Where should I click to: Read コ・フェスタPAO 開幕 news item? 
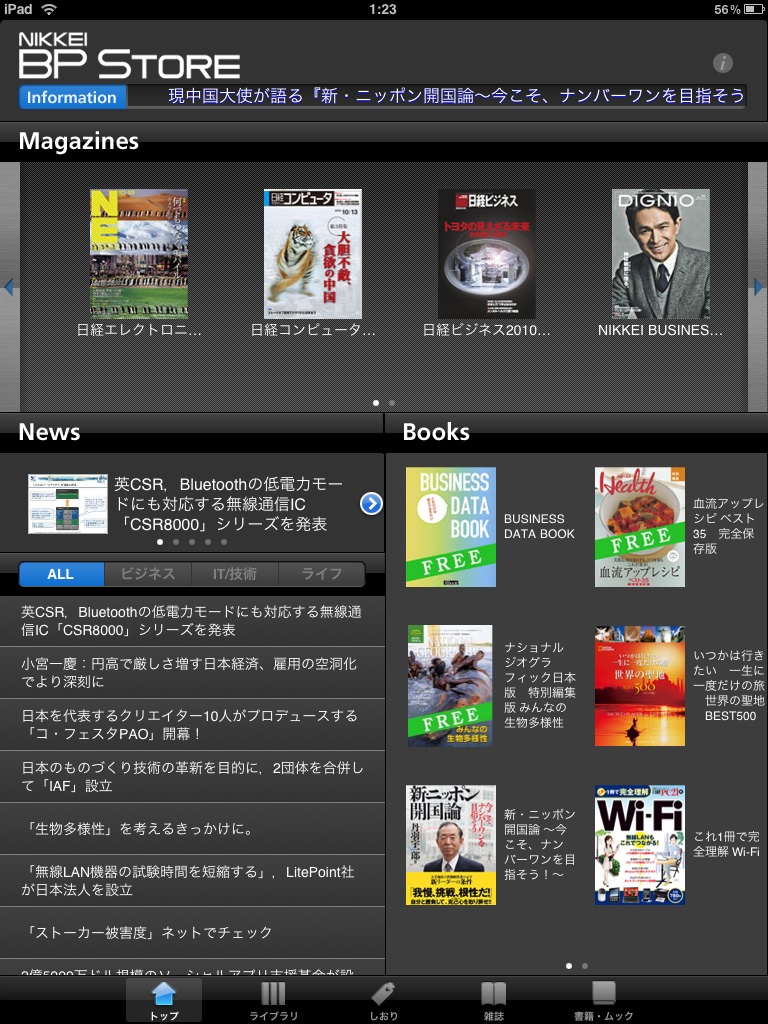pyautogui.click(x=192, y=725)
